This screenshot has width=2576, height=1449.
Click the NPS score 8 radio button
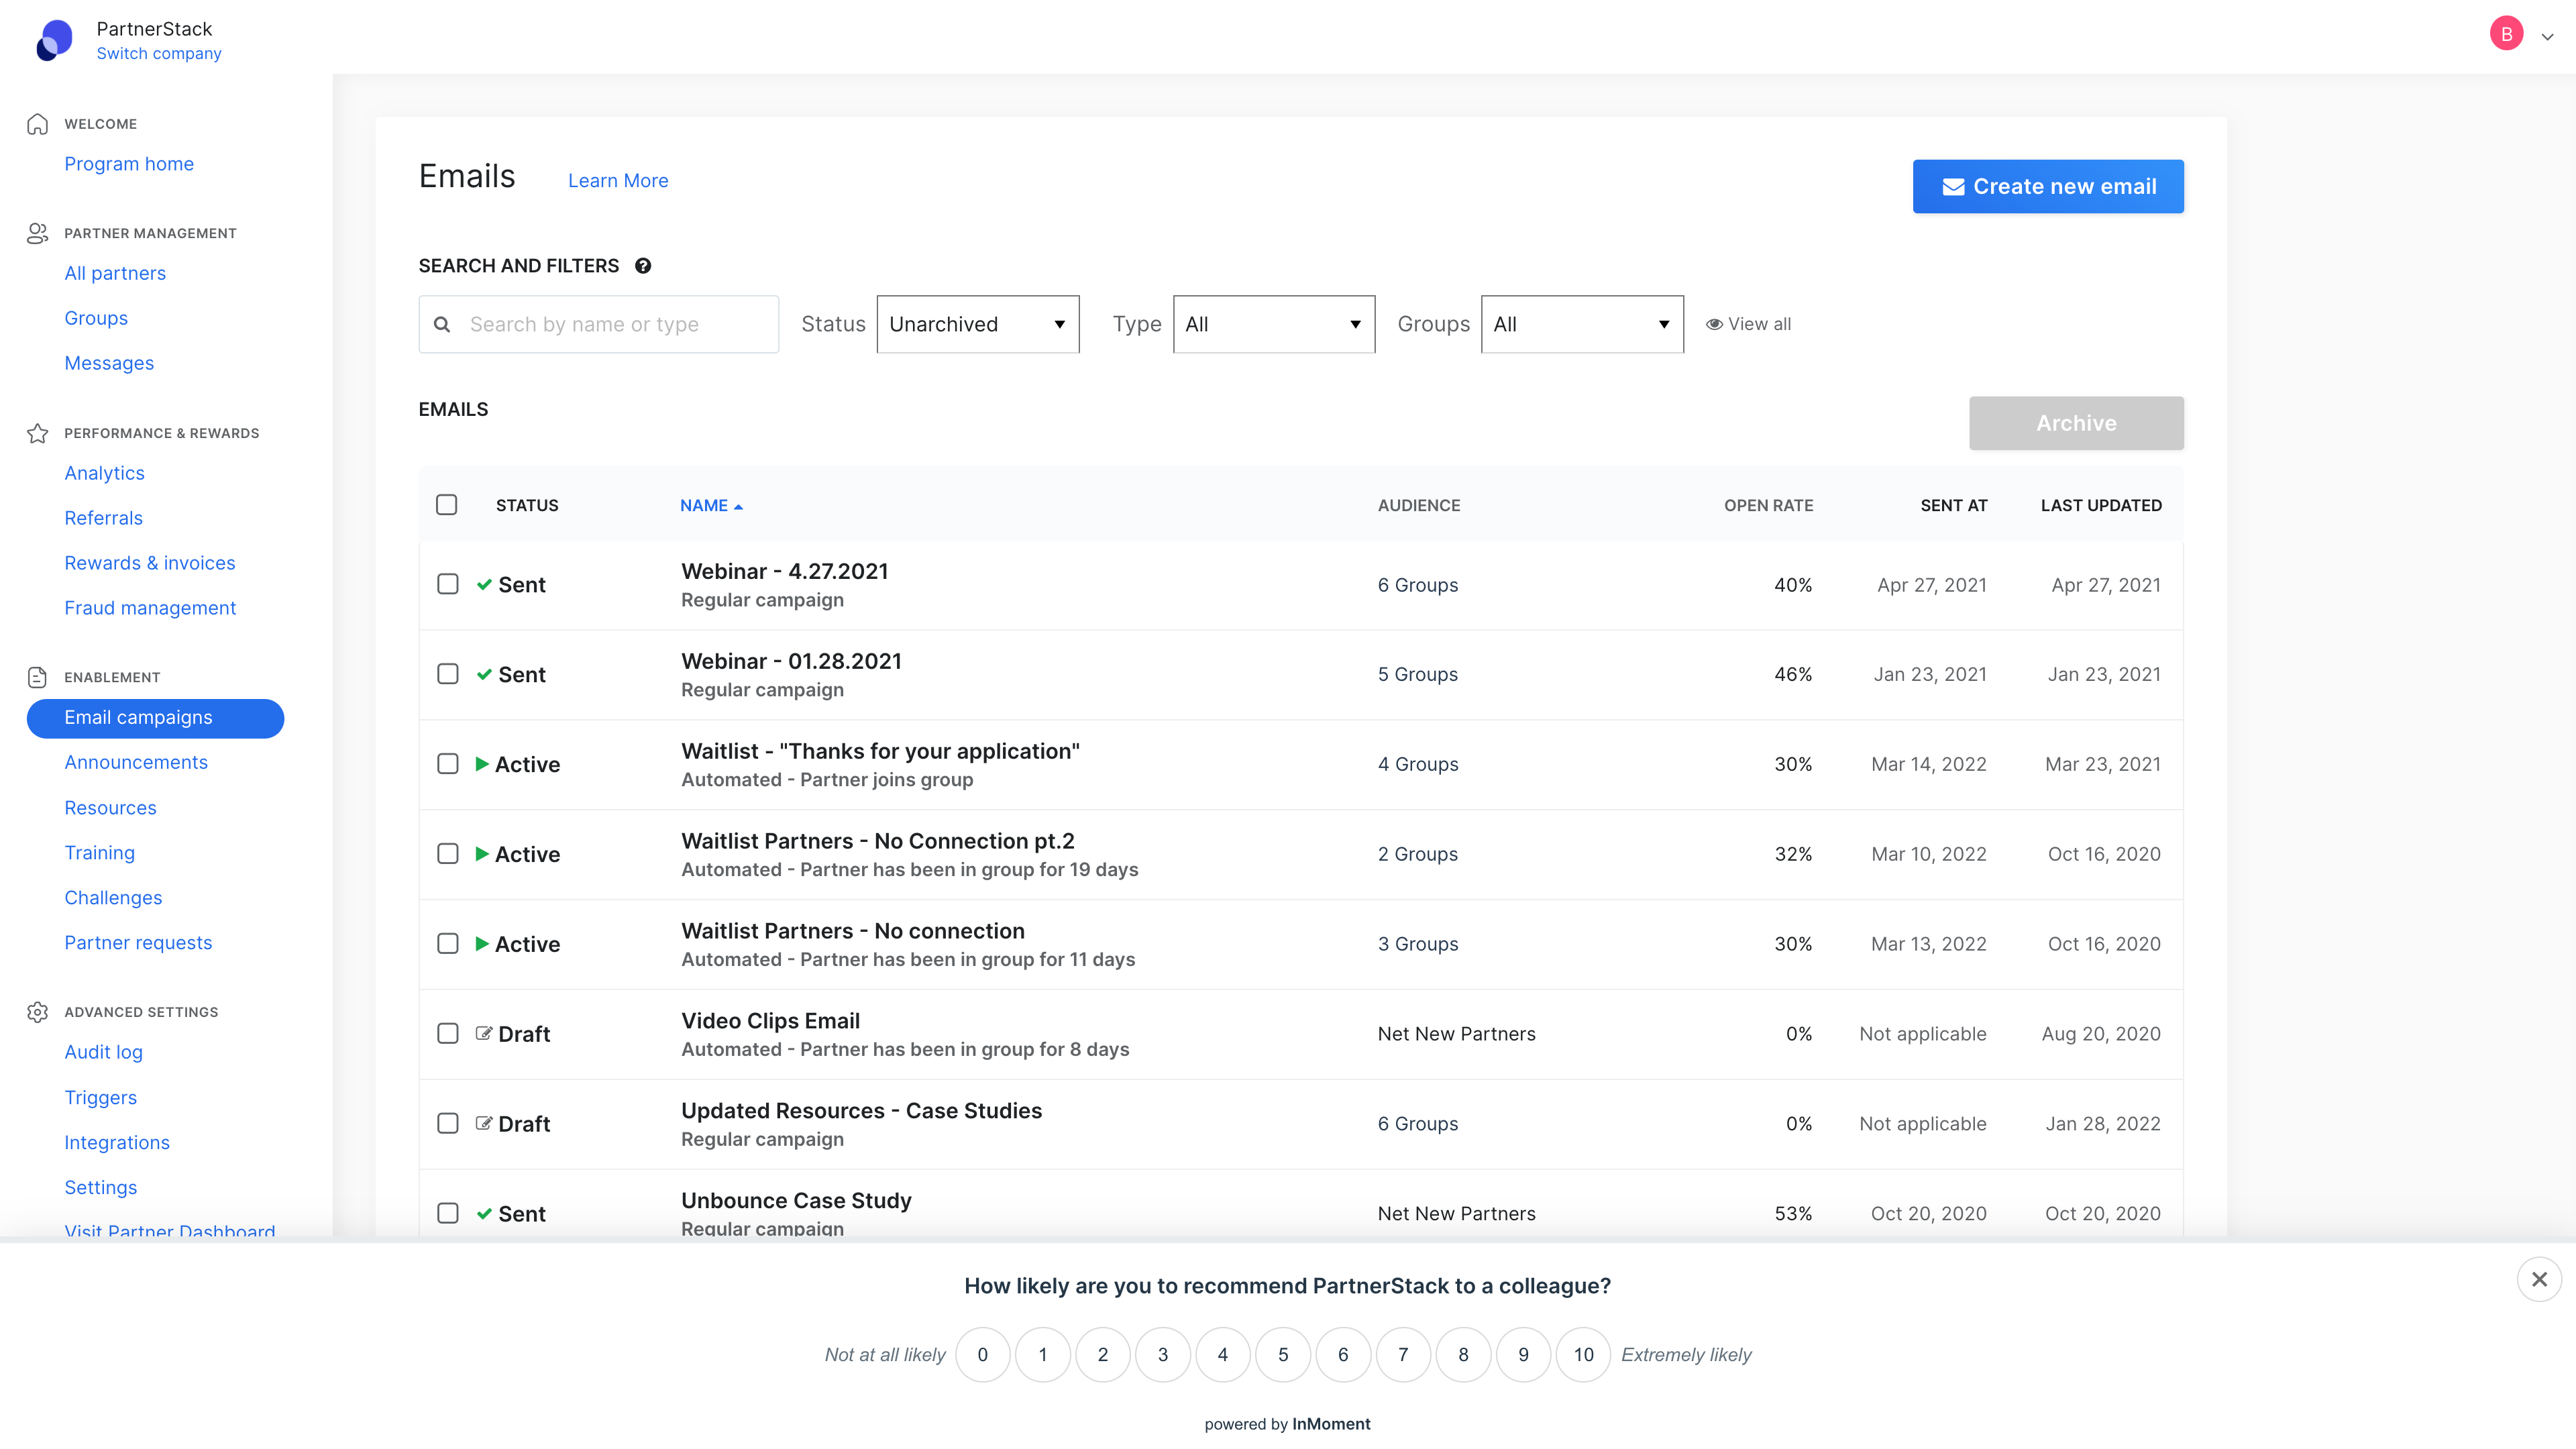[x=1463, y=1354]
